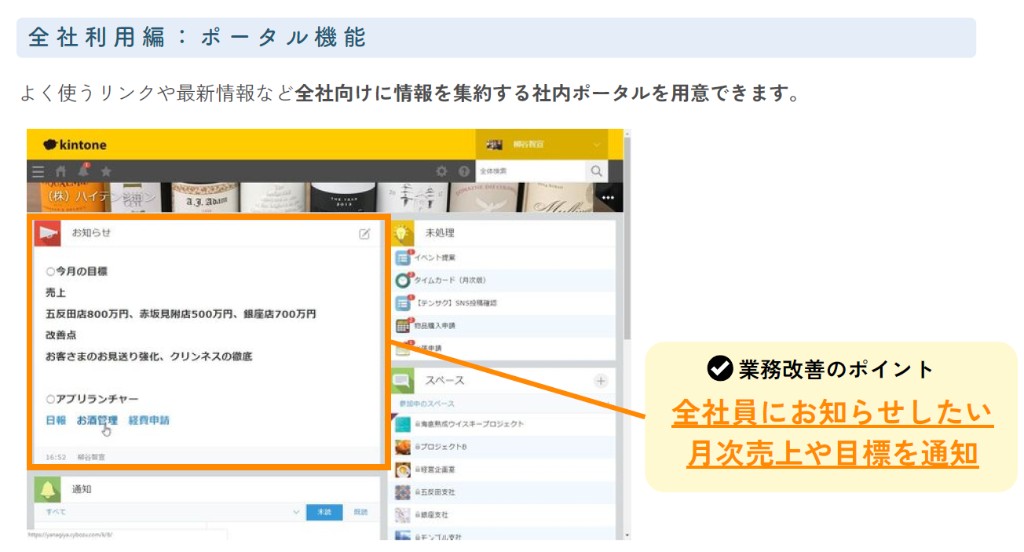The height and width of the screenshot is (552, 1024).
Task: Go to the kintone home icon
Action: tap(61, 172)
